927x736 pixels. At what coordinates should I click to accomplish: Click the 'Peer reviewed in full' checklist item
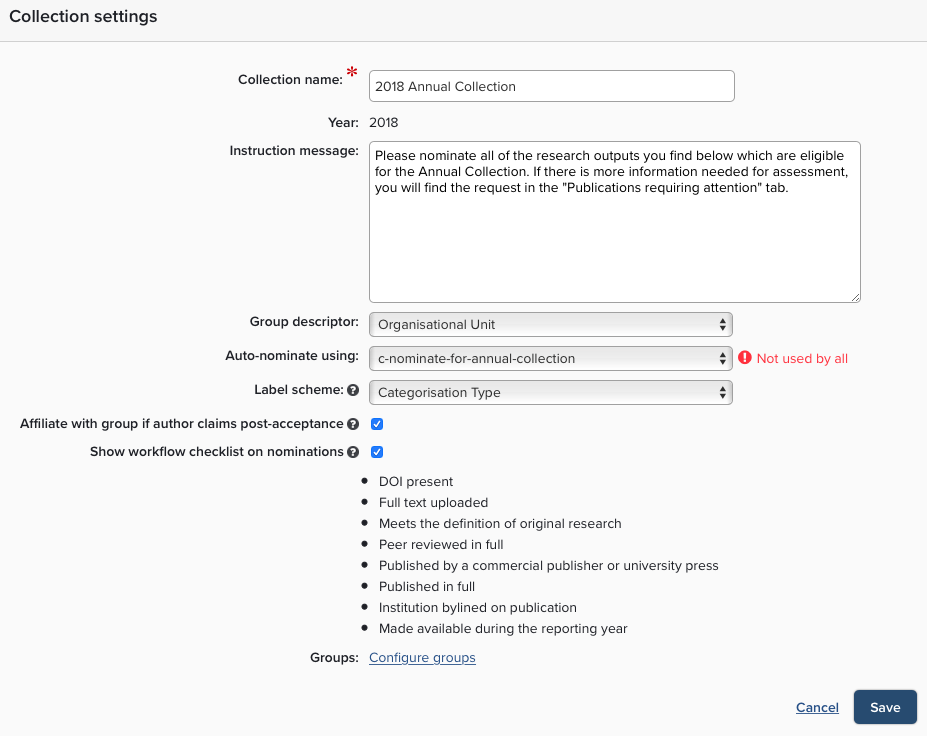click(441, 544)
